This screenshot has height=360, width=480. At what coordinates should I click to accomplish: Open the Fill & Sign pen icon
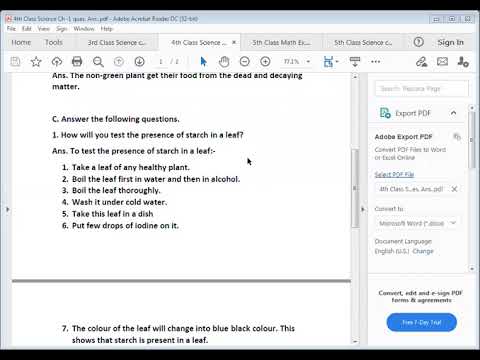[422, 62]
